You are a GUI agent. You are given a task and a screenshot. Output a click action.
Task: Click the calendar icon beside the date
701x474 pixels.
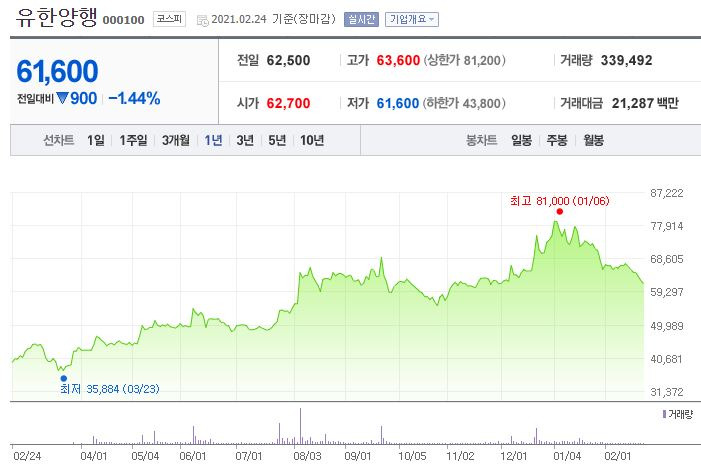pos(203,20)
